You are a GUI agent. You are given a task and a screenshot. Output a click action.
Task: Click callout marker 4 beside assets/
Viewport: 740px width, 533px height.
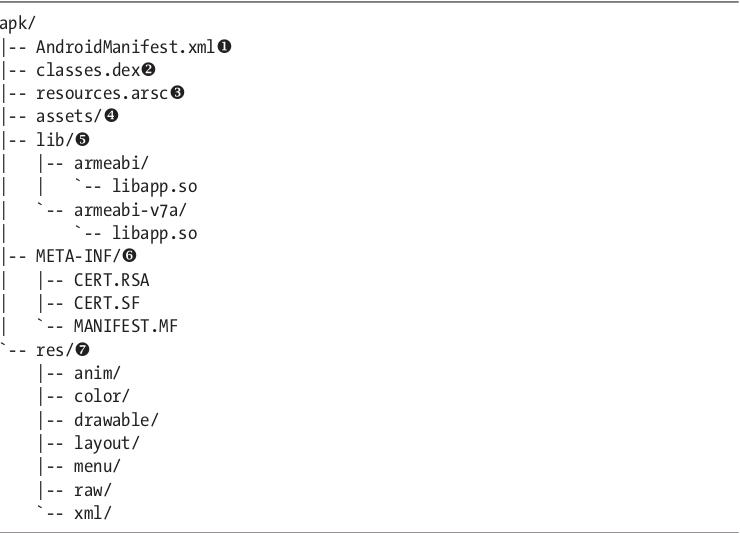111,116
